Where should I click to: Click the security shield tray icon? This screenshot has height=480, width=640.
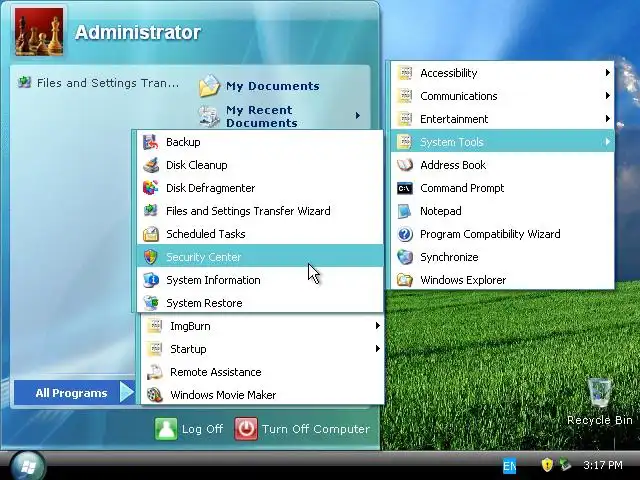[547, 464]
